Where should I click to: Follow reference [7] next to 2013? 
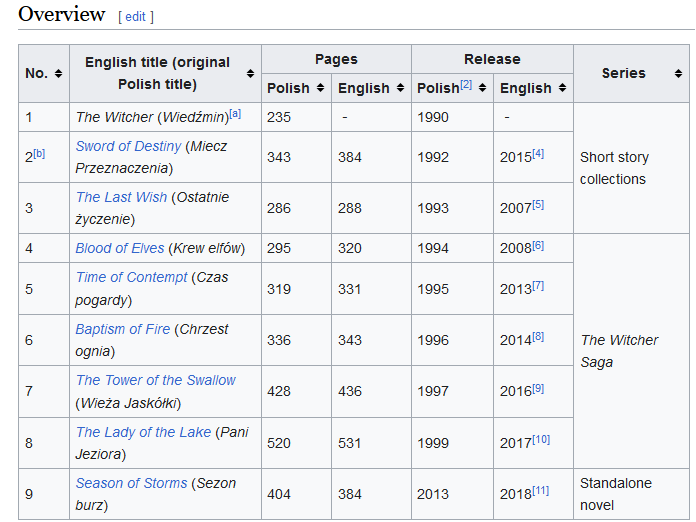tap(538, 285)
